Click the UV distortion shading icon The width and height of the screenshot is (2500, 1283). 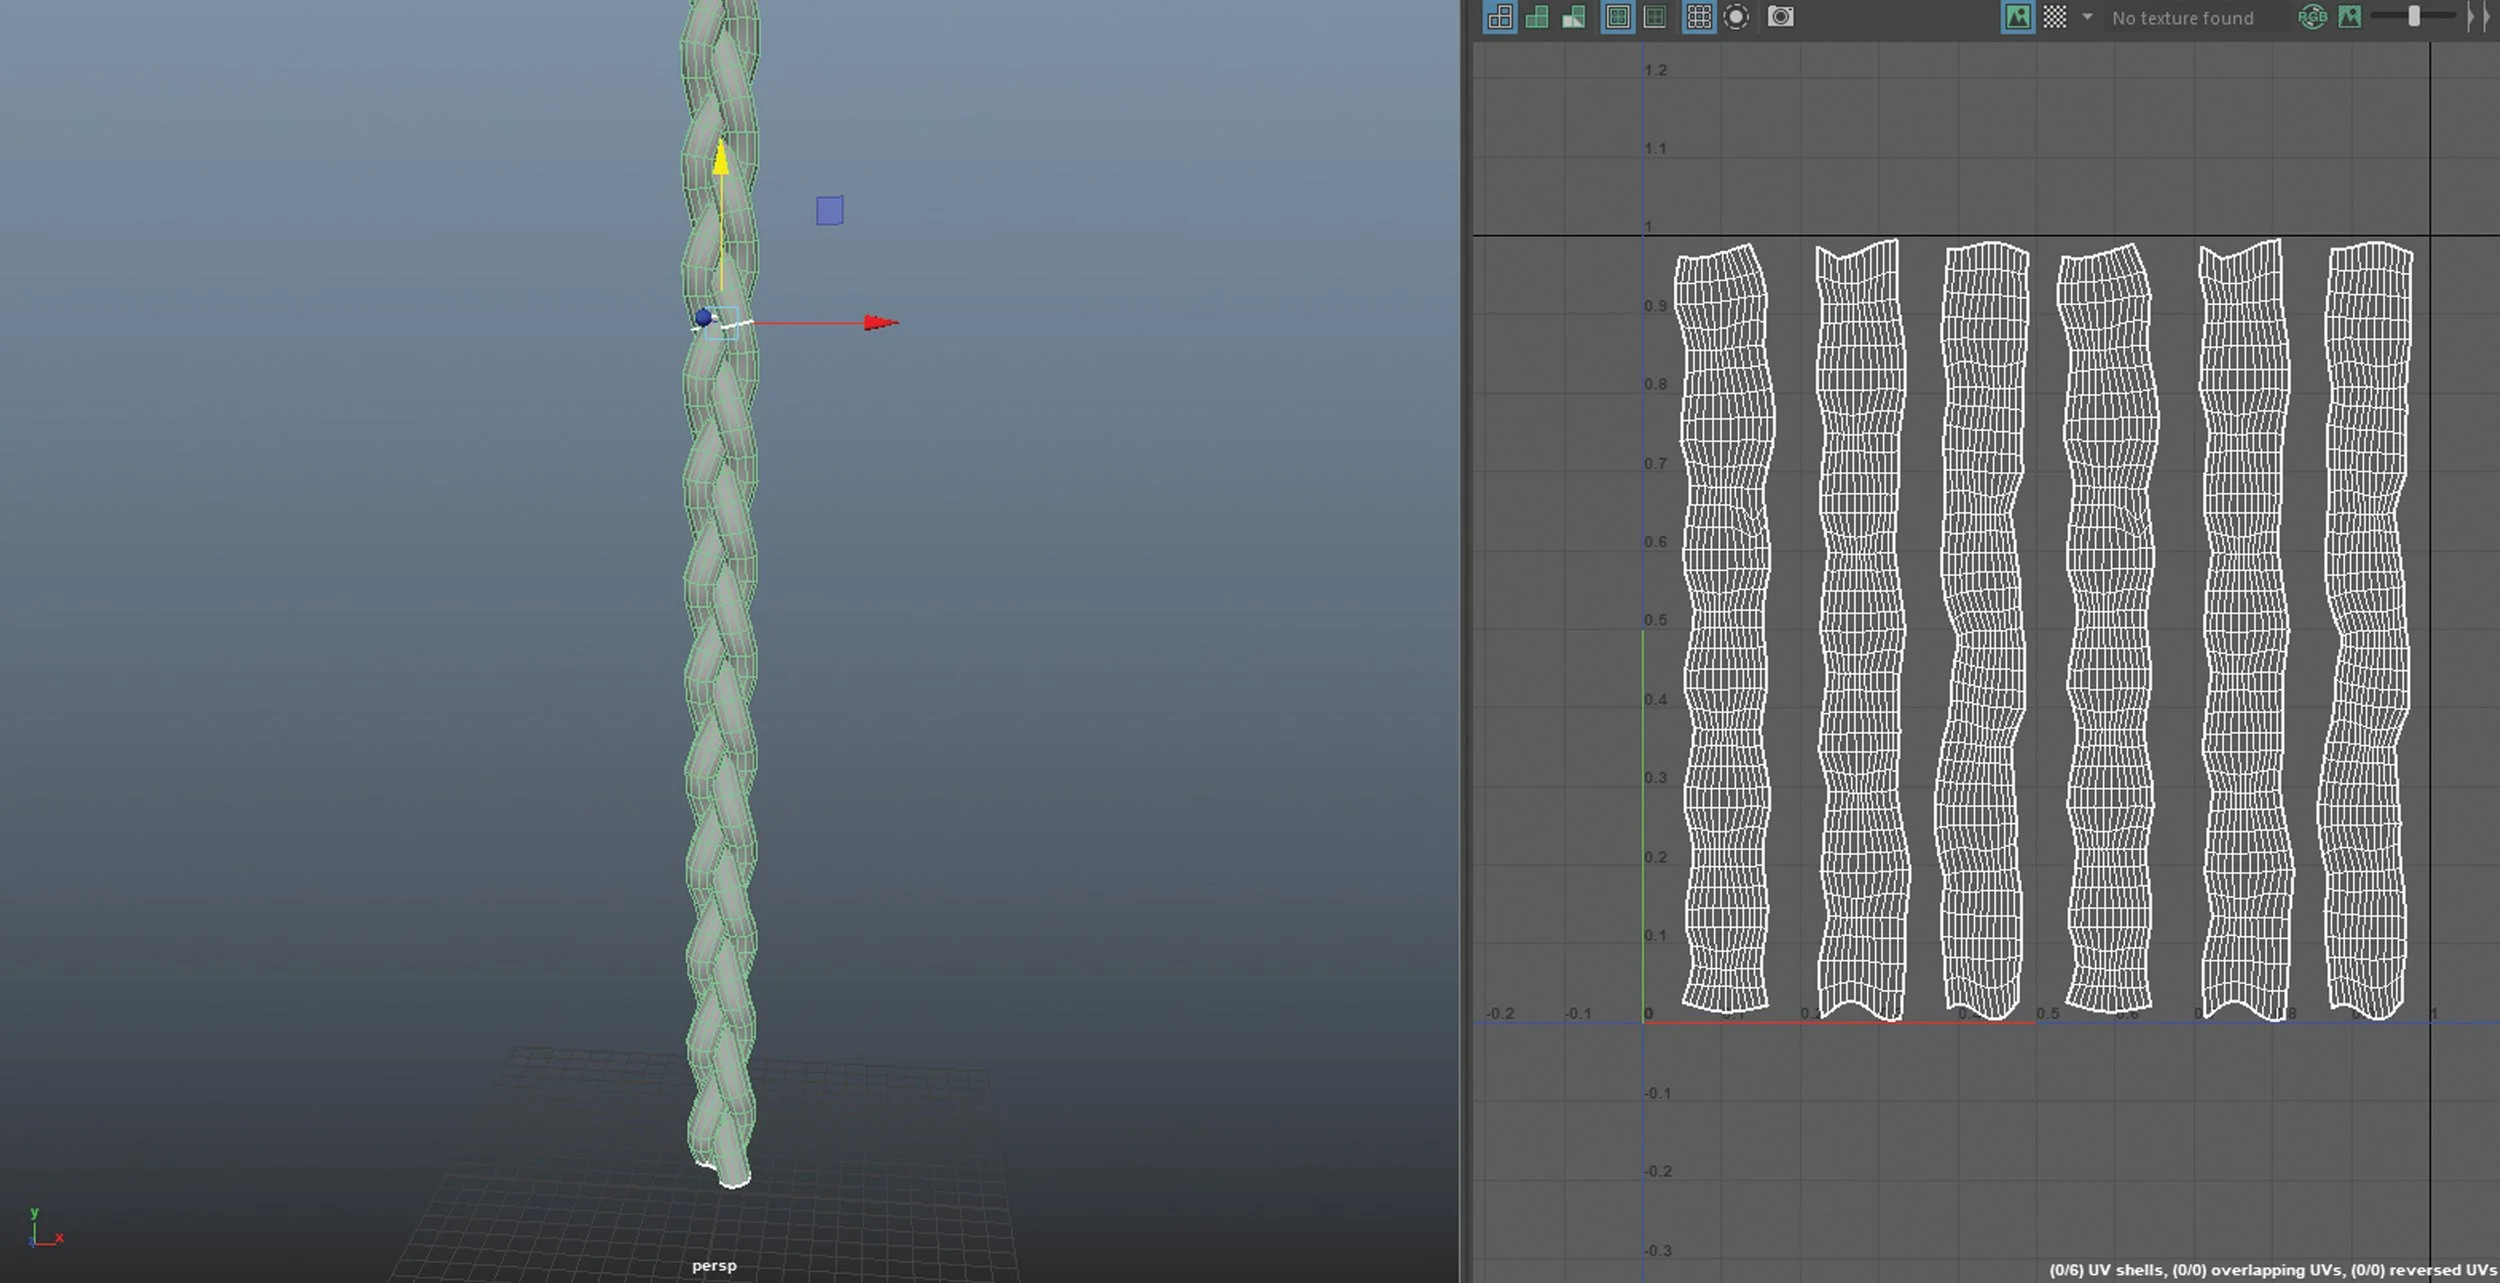click(x=1574, y=17)
